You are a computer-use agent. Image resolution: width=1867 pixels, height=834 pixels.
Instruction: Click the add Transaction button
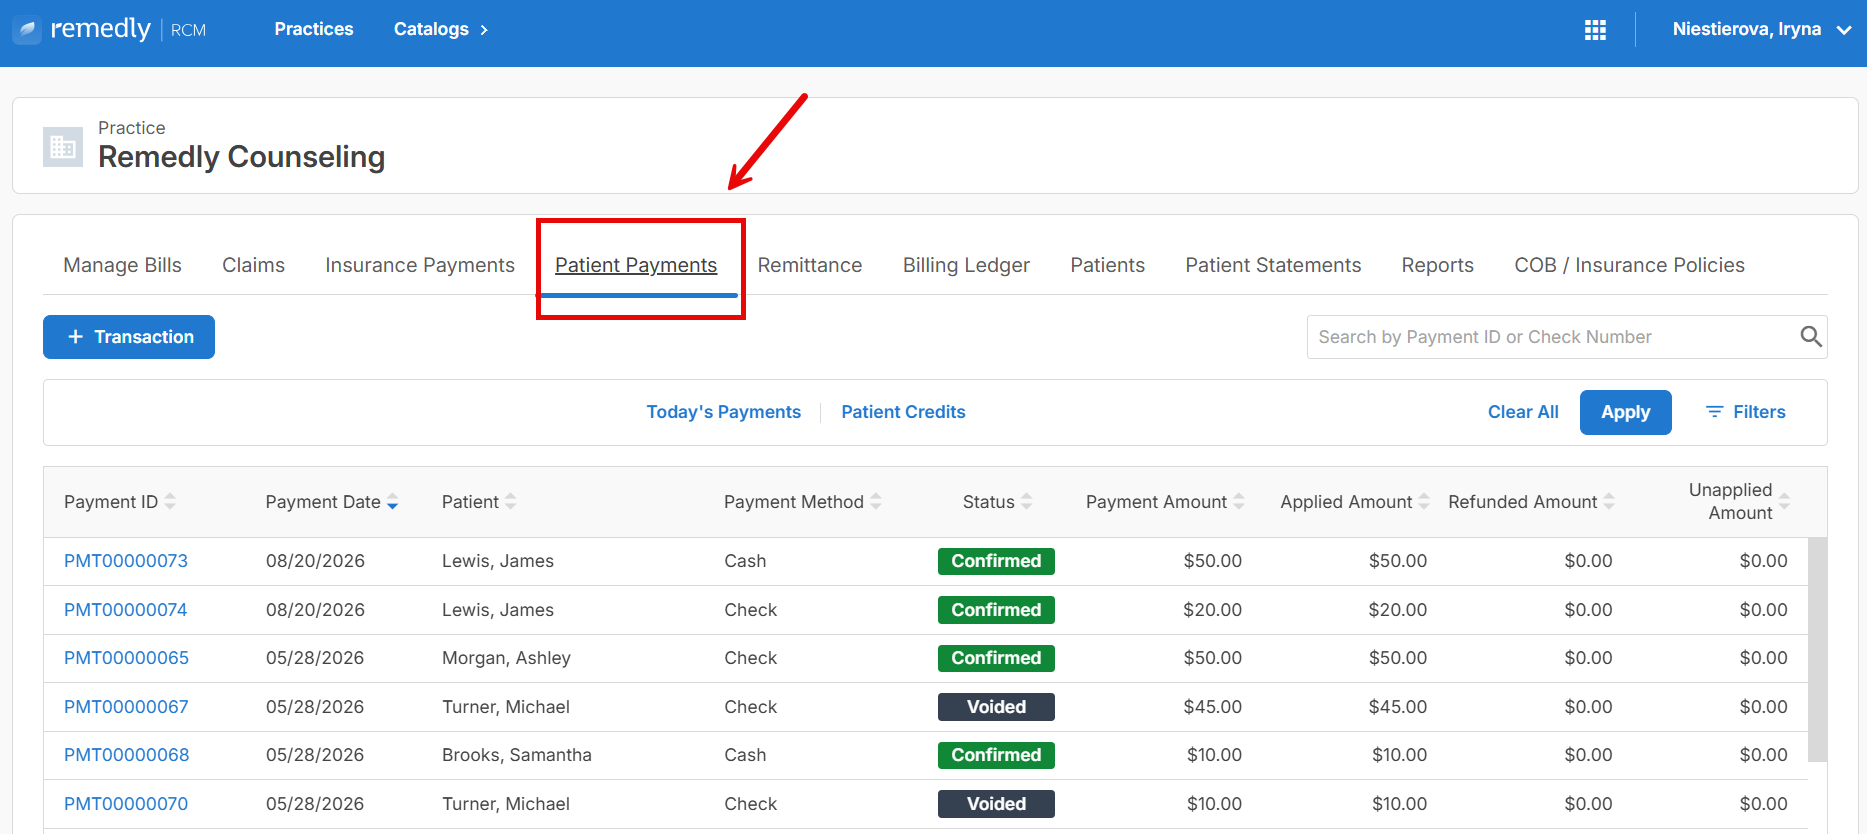click(129, 337)
